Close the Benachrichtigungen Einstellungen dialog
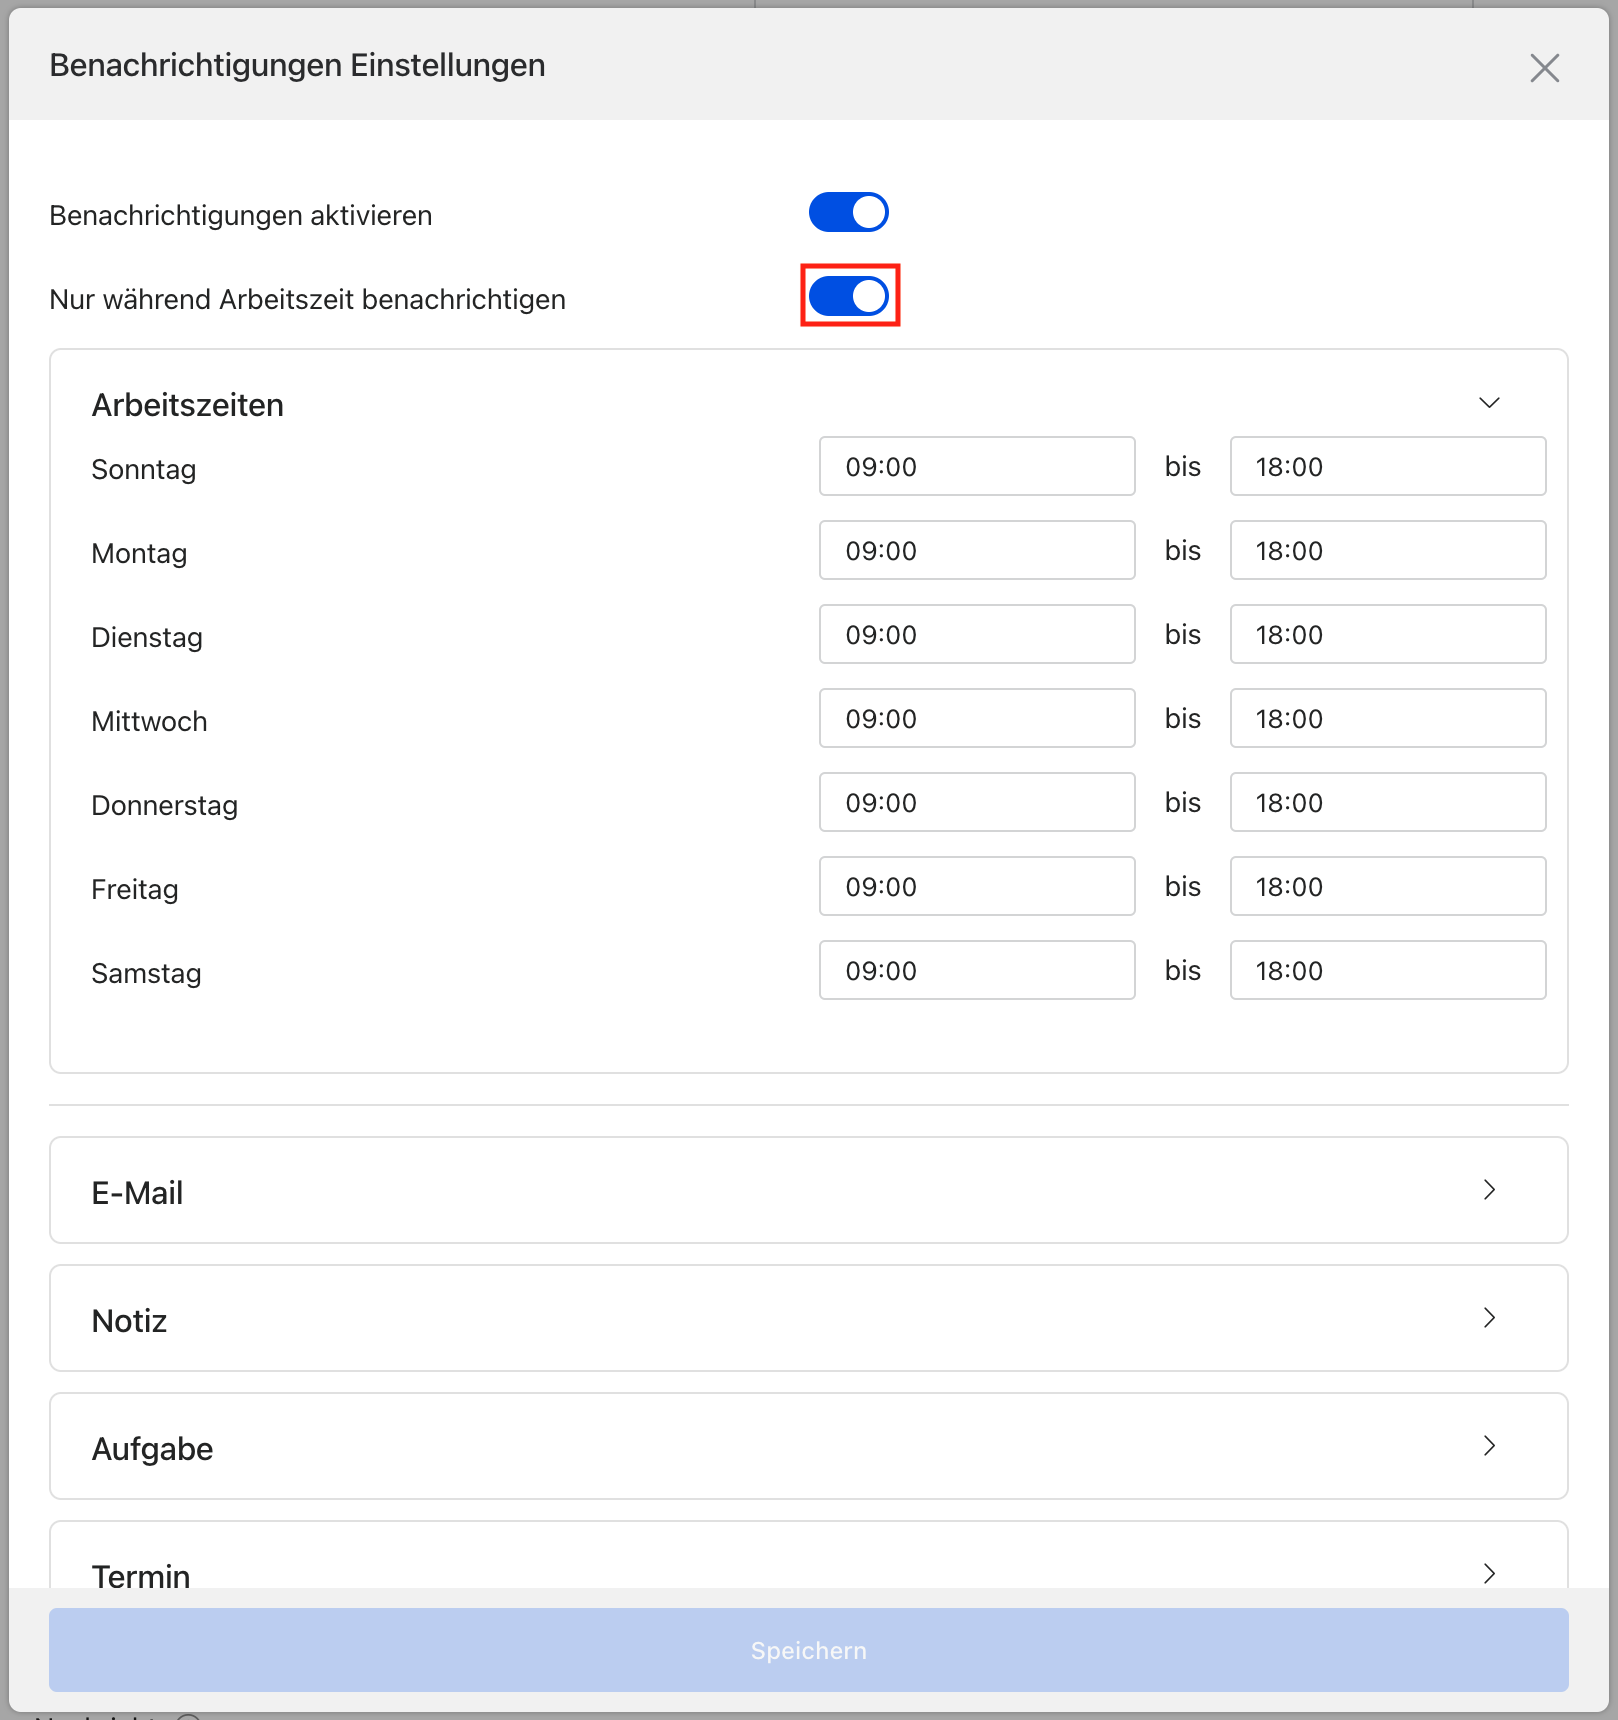 pyautogui.click(x=1544, y=68)
